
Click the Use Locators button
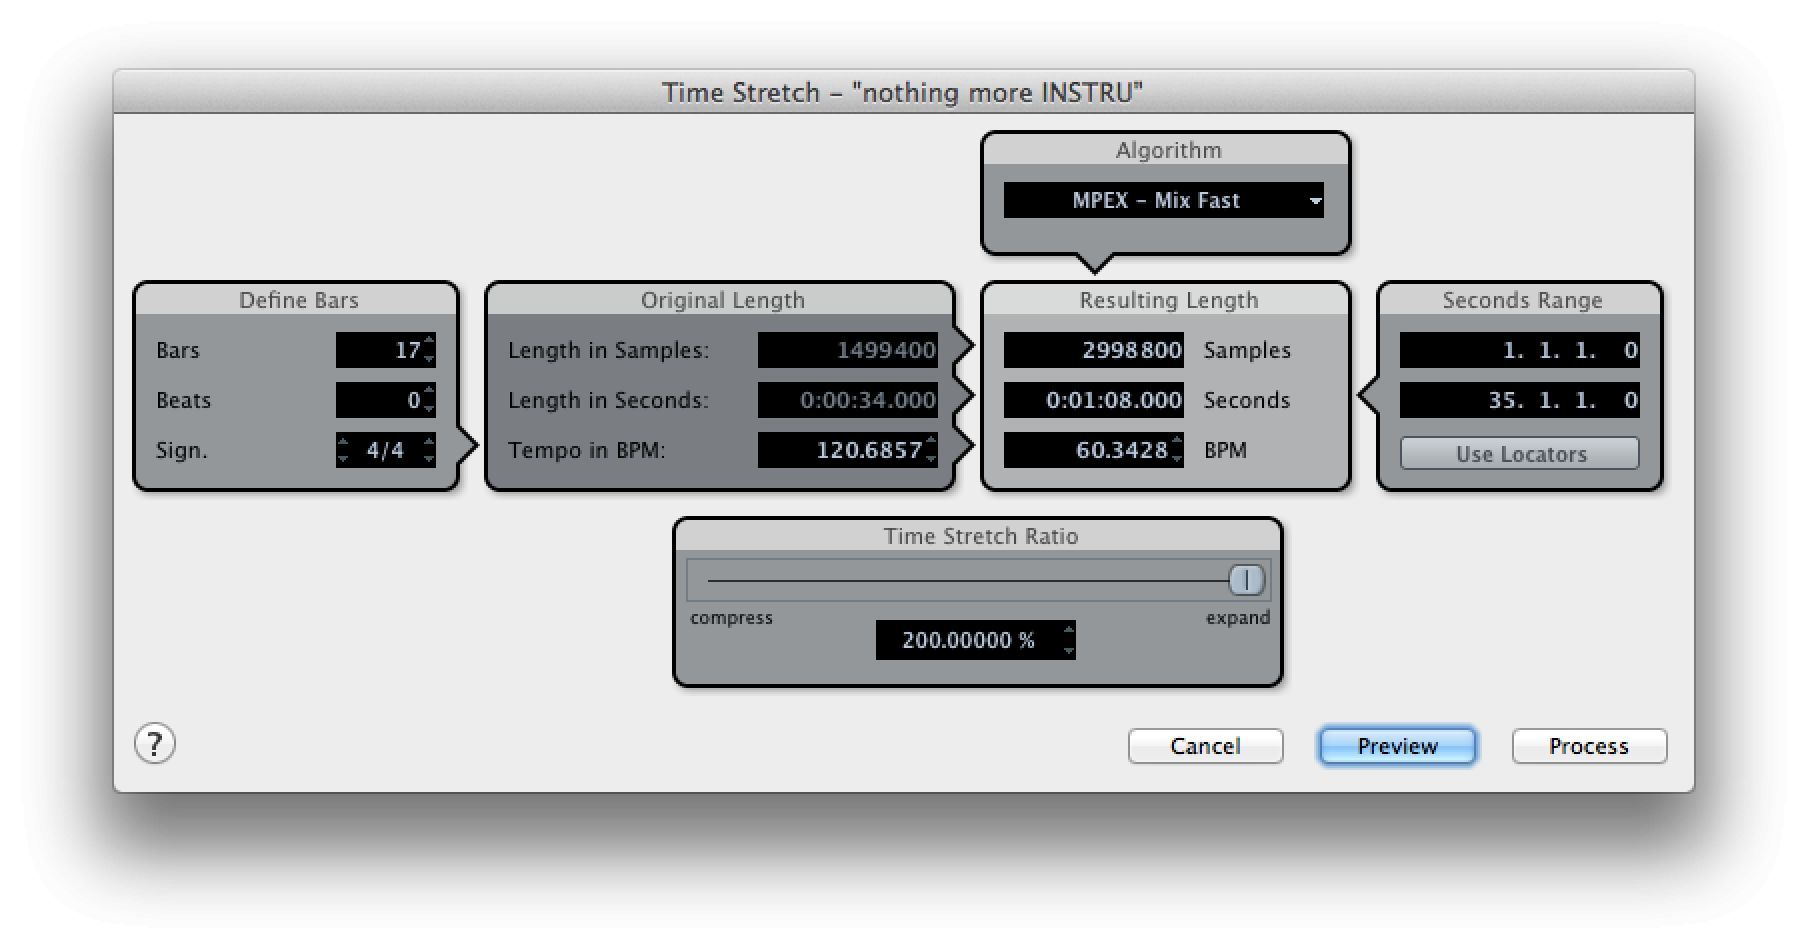click(x=1520, y=453)
